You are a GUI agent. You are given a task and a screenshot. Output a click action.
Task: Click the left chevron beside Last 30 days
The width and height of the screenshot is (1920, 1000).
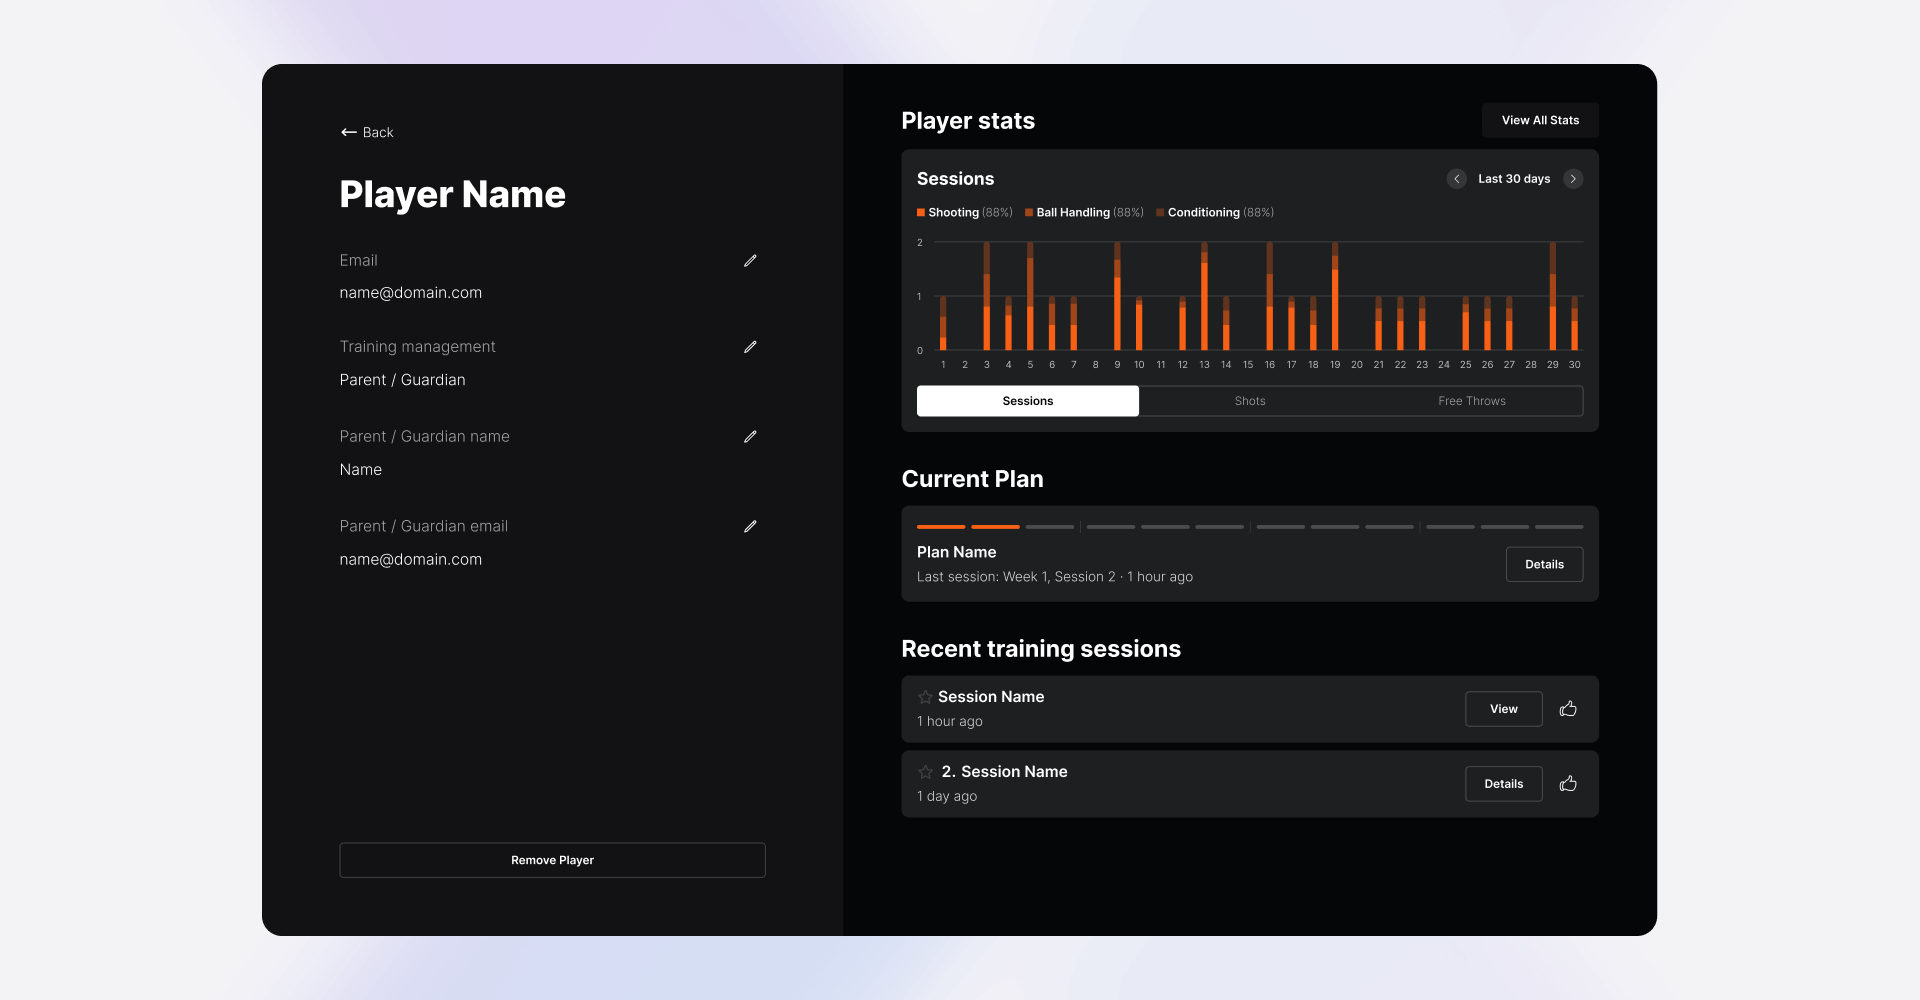click(x=1457, y=179)
